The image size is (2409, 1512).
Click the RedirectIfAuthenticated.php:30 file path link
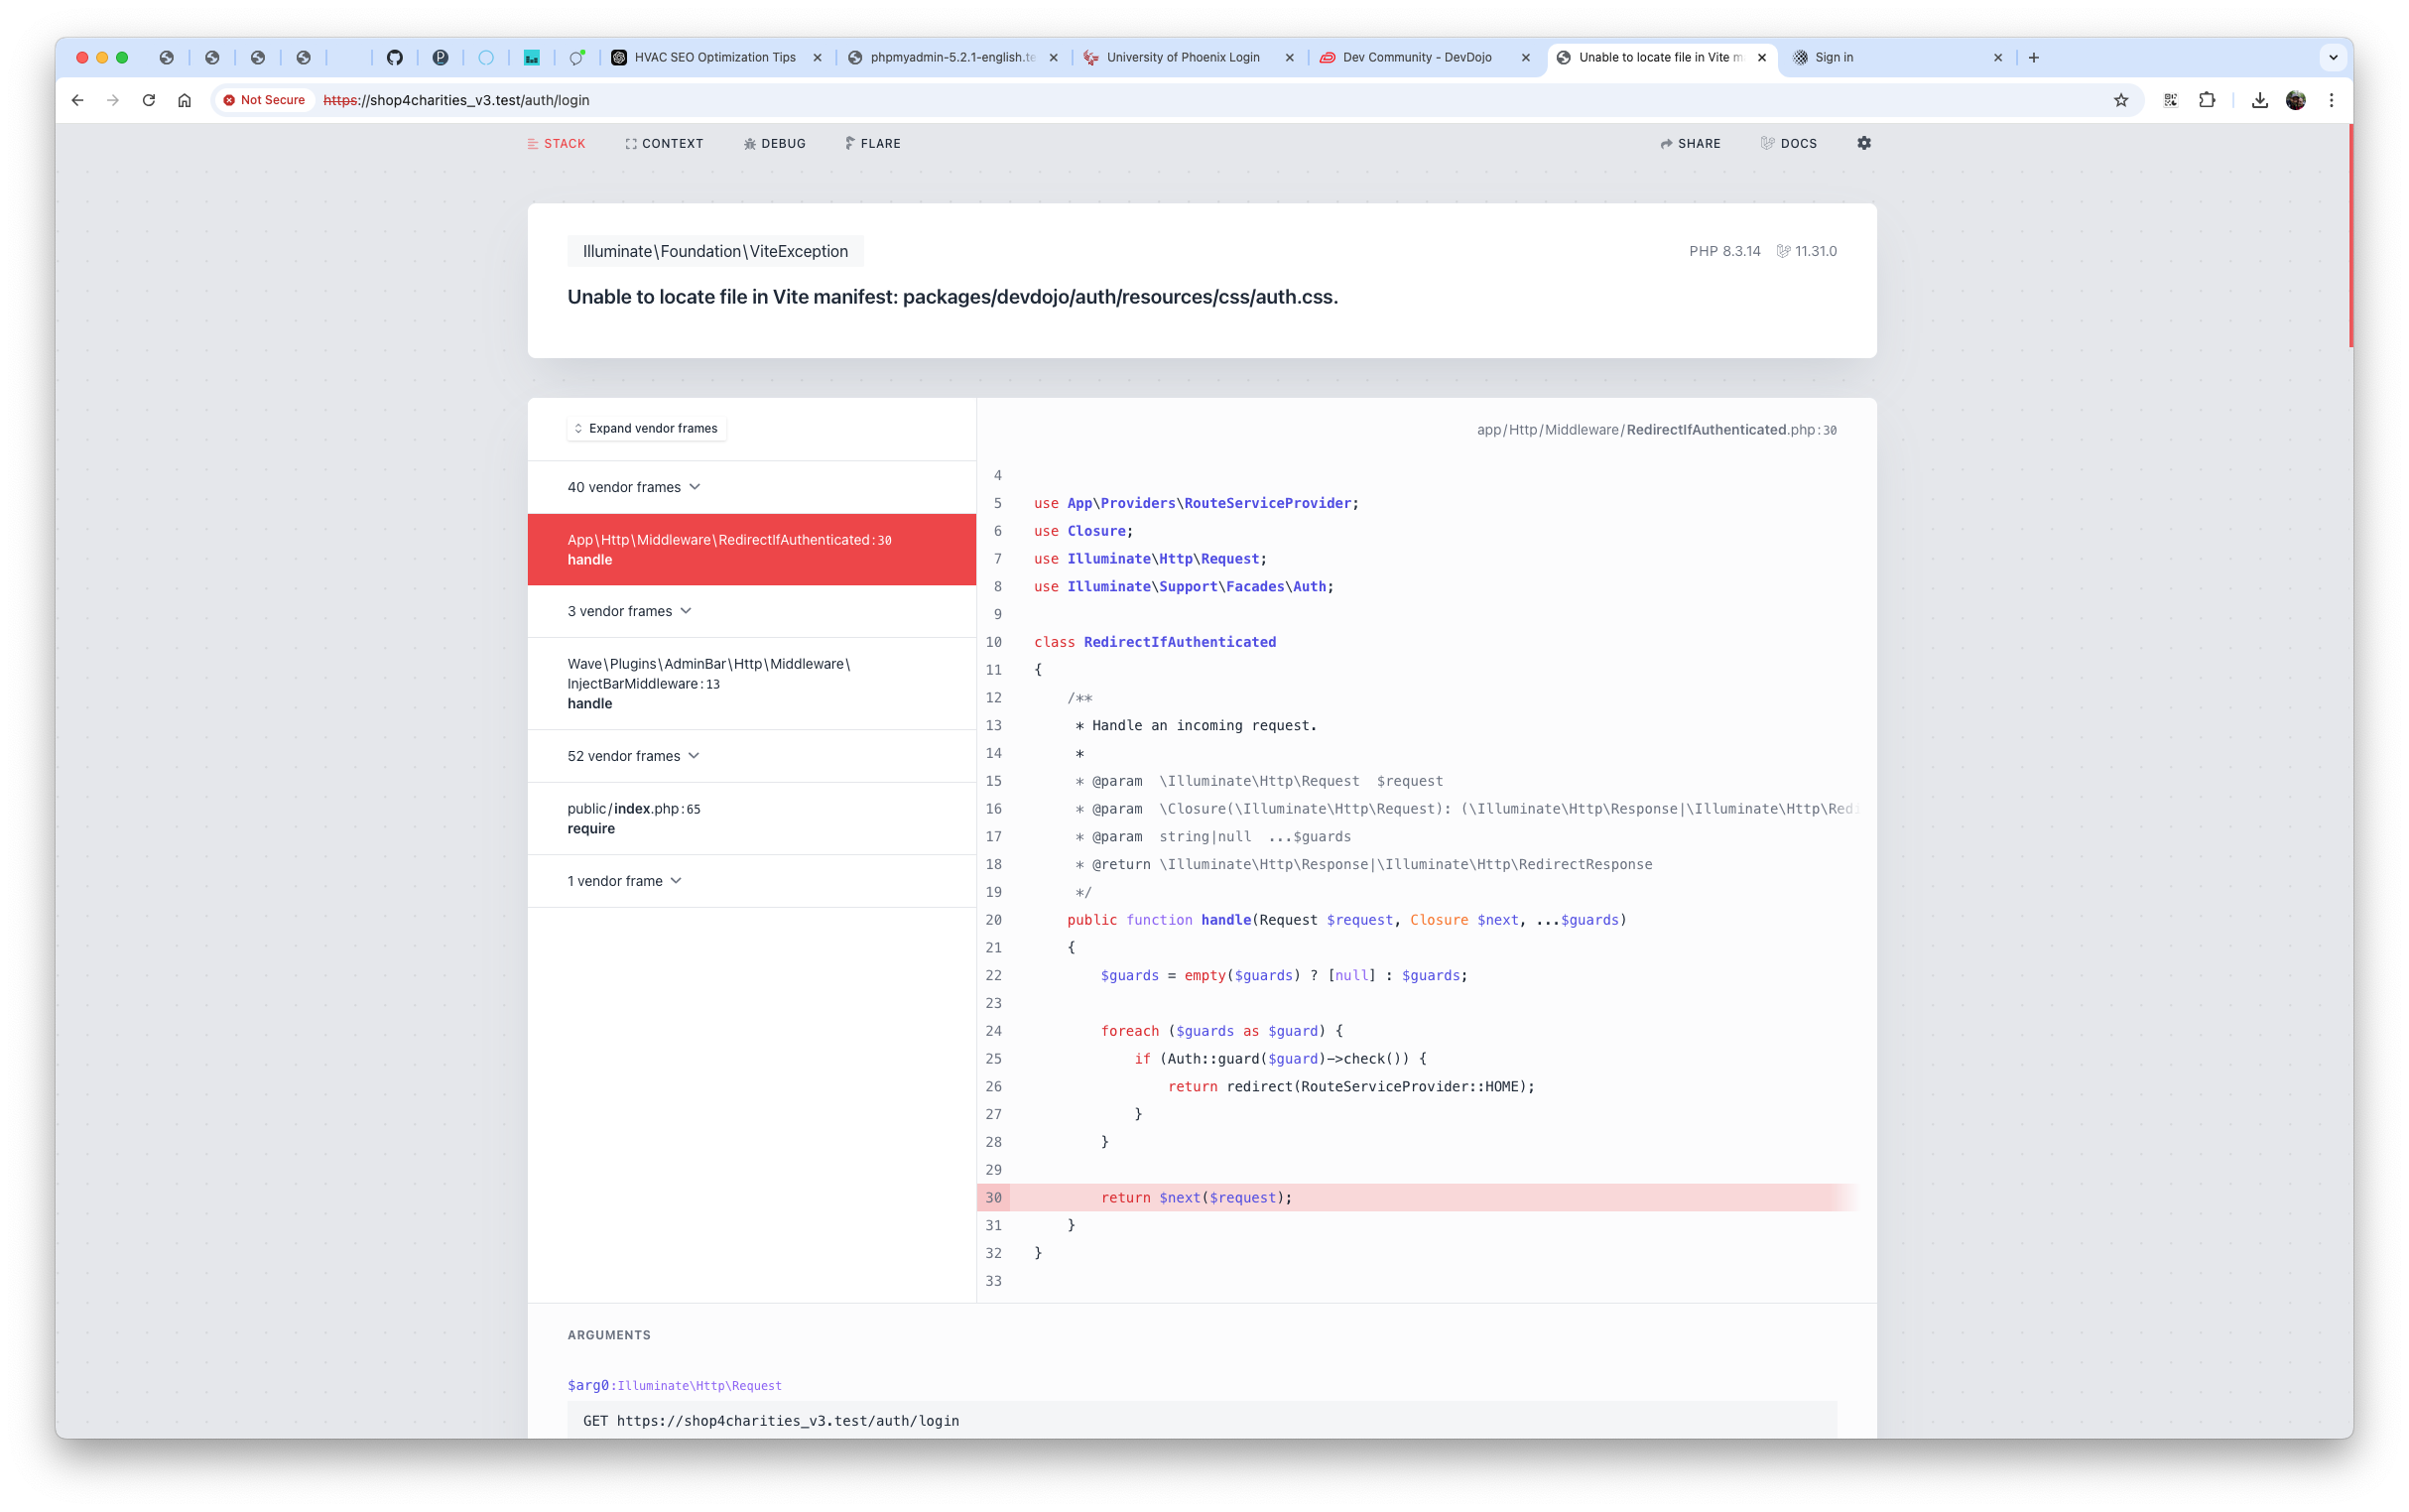1656,430
